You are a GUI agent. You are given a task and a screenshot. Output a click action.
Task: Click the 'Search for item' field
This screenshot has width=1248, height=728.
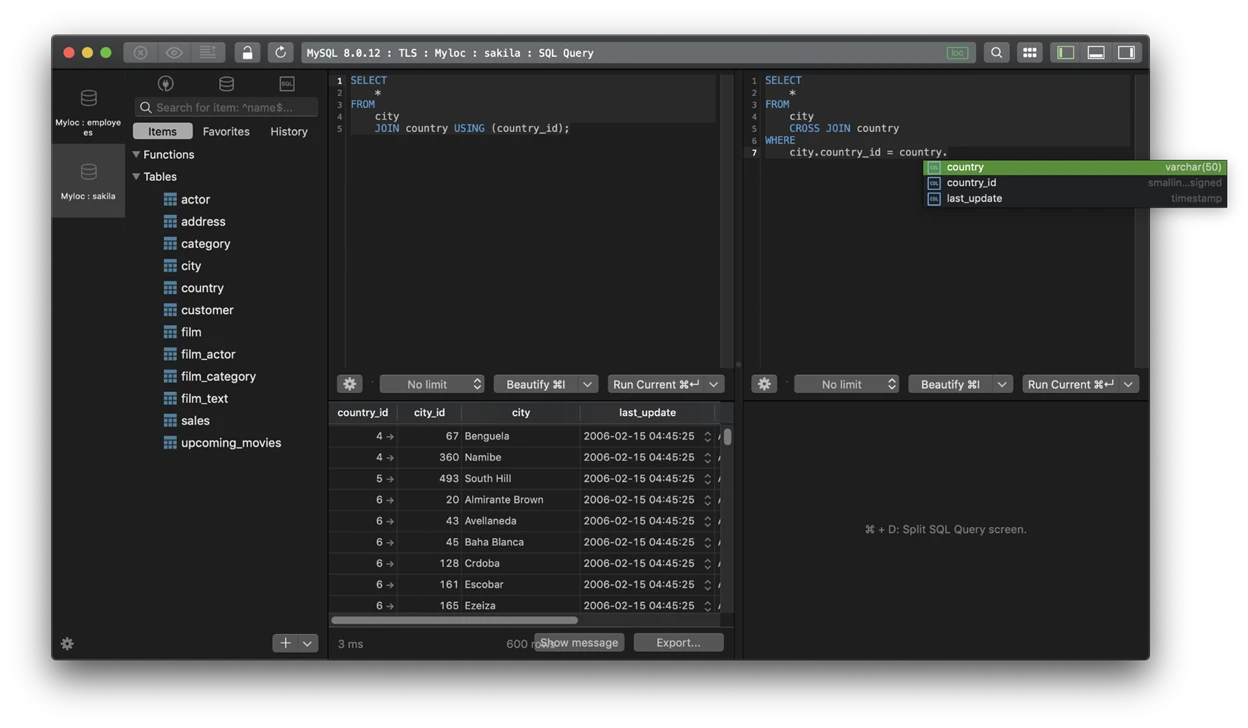click(227, 107)
